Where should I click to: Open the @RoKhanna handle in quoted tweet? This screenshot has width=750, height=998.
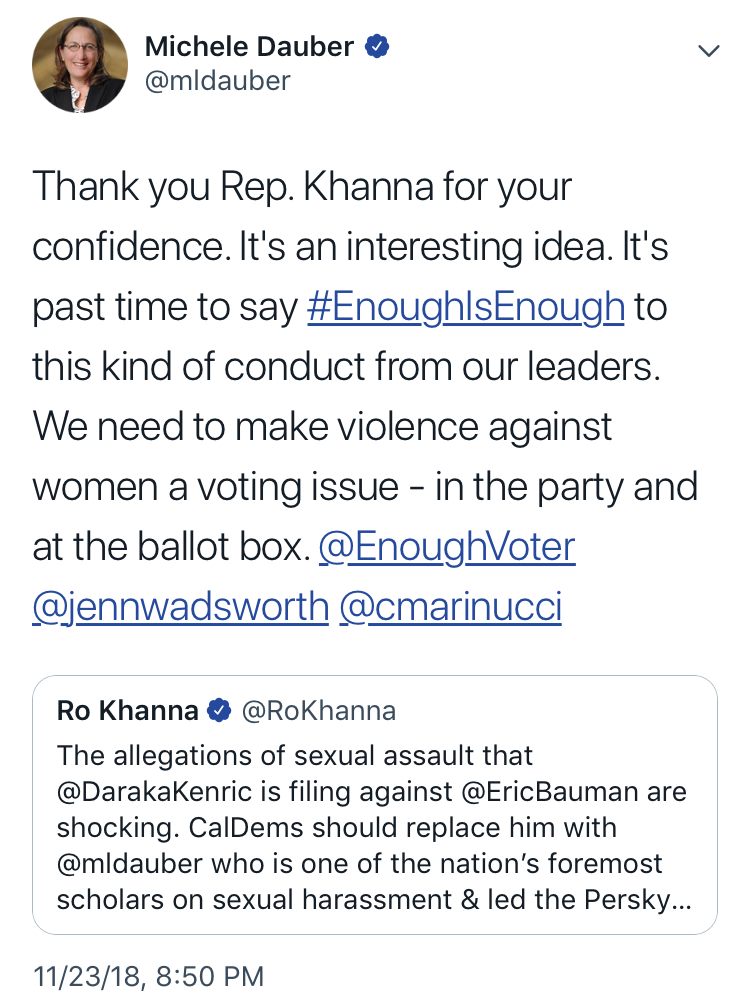pos(319,711)
